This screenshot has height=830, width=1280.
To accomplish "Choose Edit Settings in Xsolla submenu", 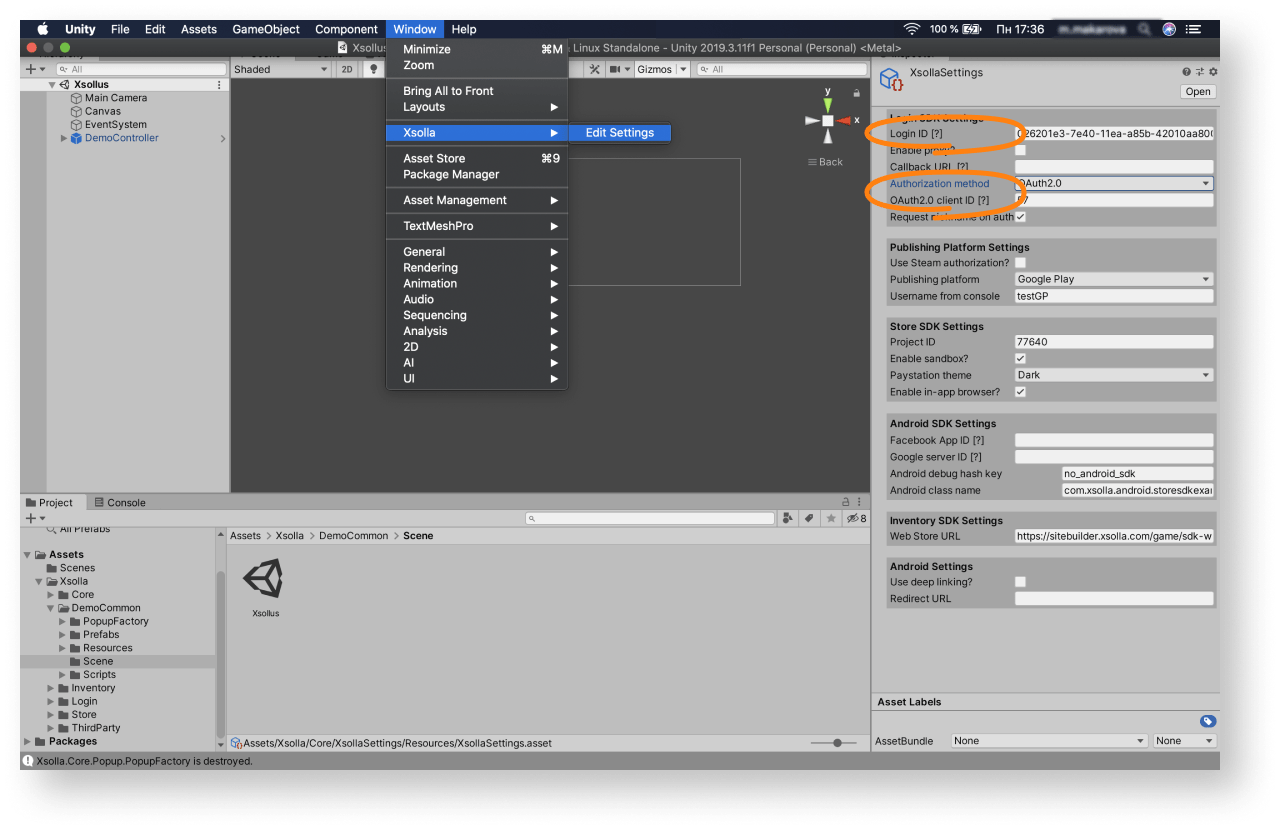I will pyautogui.click(x=619, y=133).
